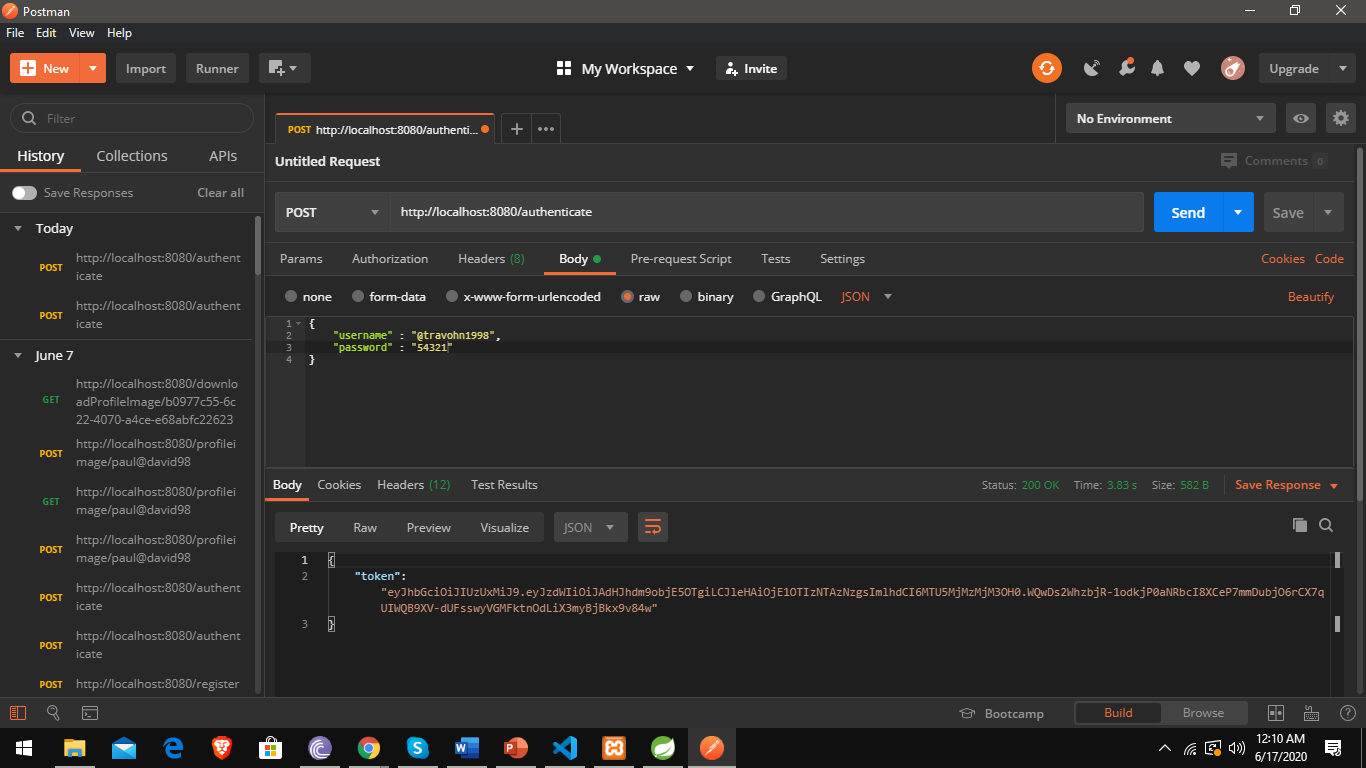This screenshot has height=768, width=1366.
Task: Open Visual Studio Code from taskbar
Action: click(x=565, y=747)
